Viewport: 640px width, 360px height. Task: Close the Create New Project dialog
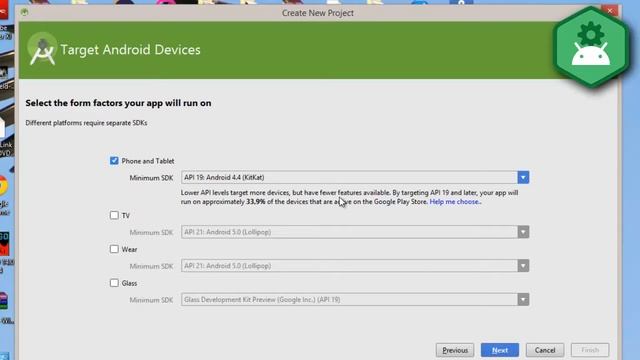[610, 11]
